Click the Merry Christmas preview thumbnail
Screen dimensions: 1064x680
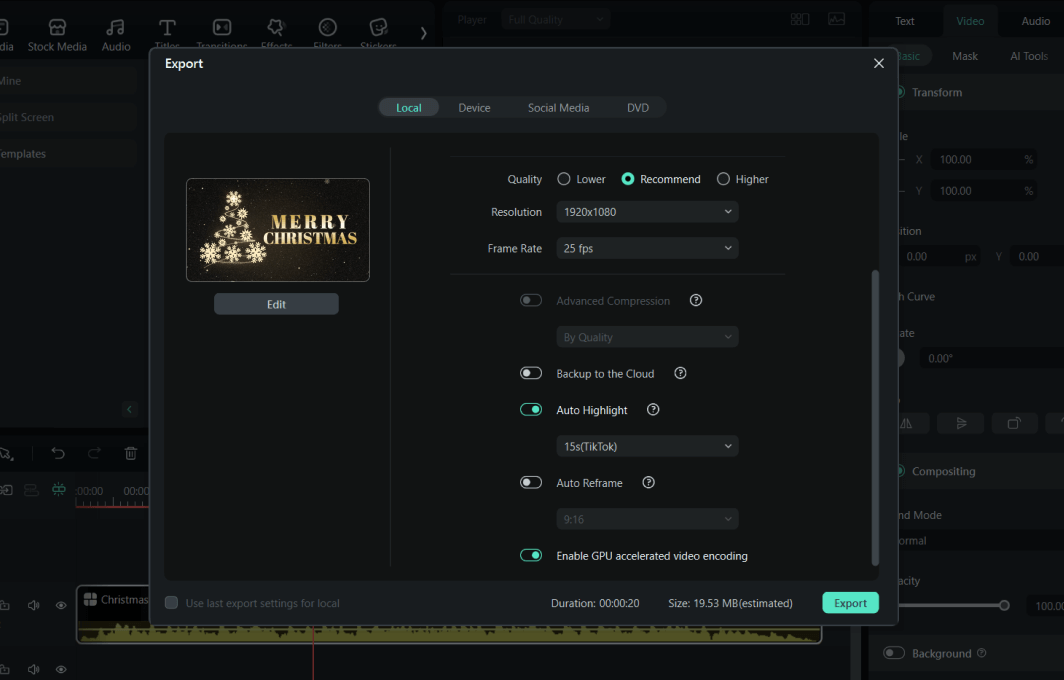[x=278, y=229]
